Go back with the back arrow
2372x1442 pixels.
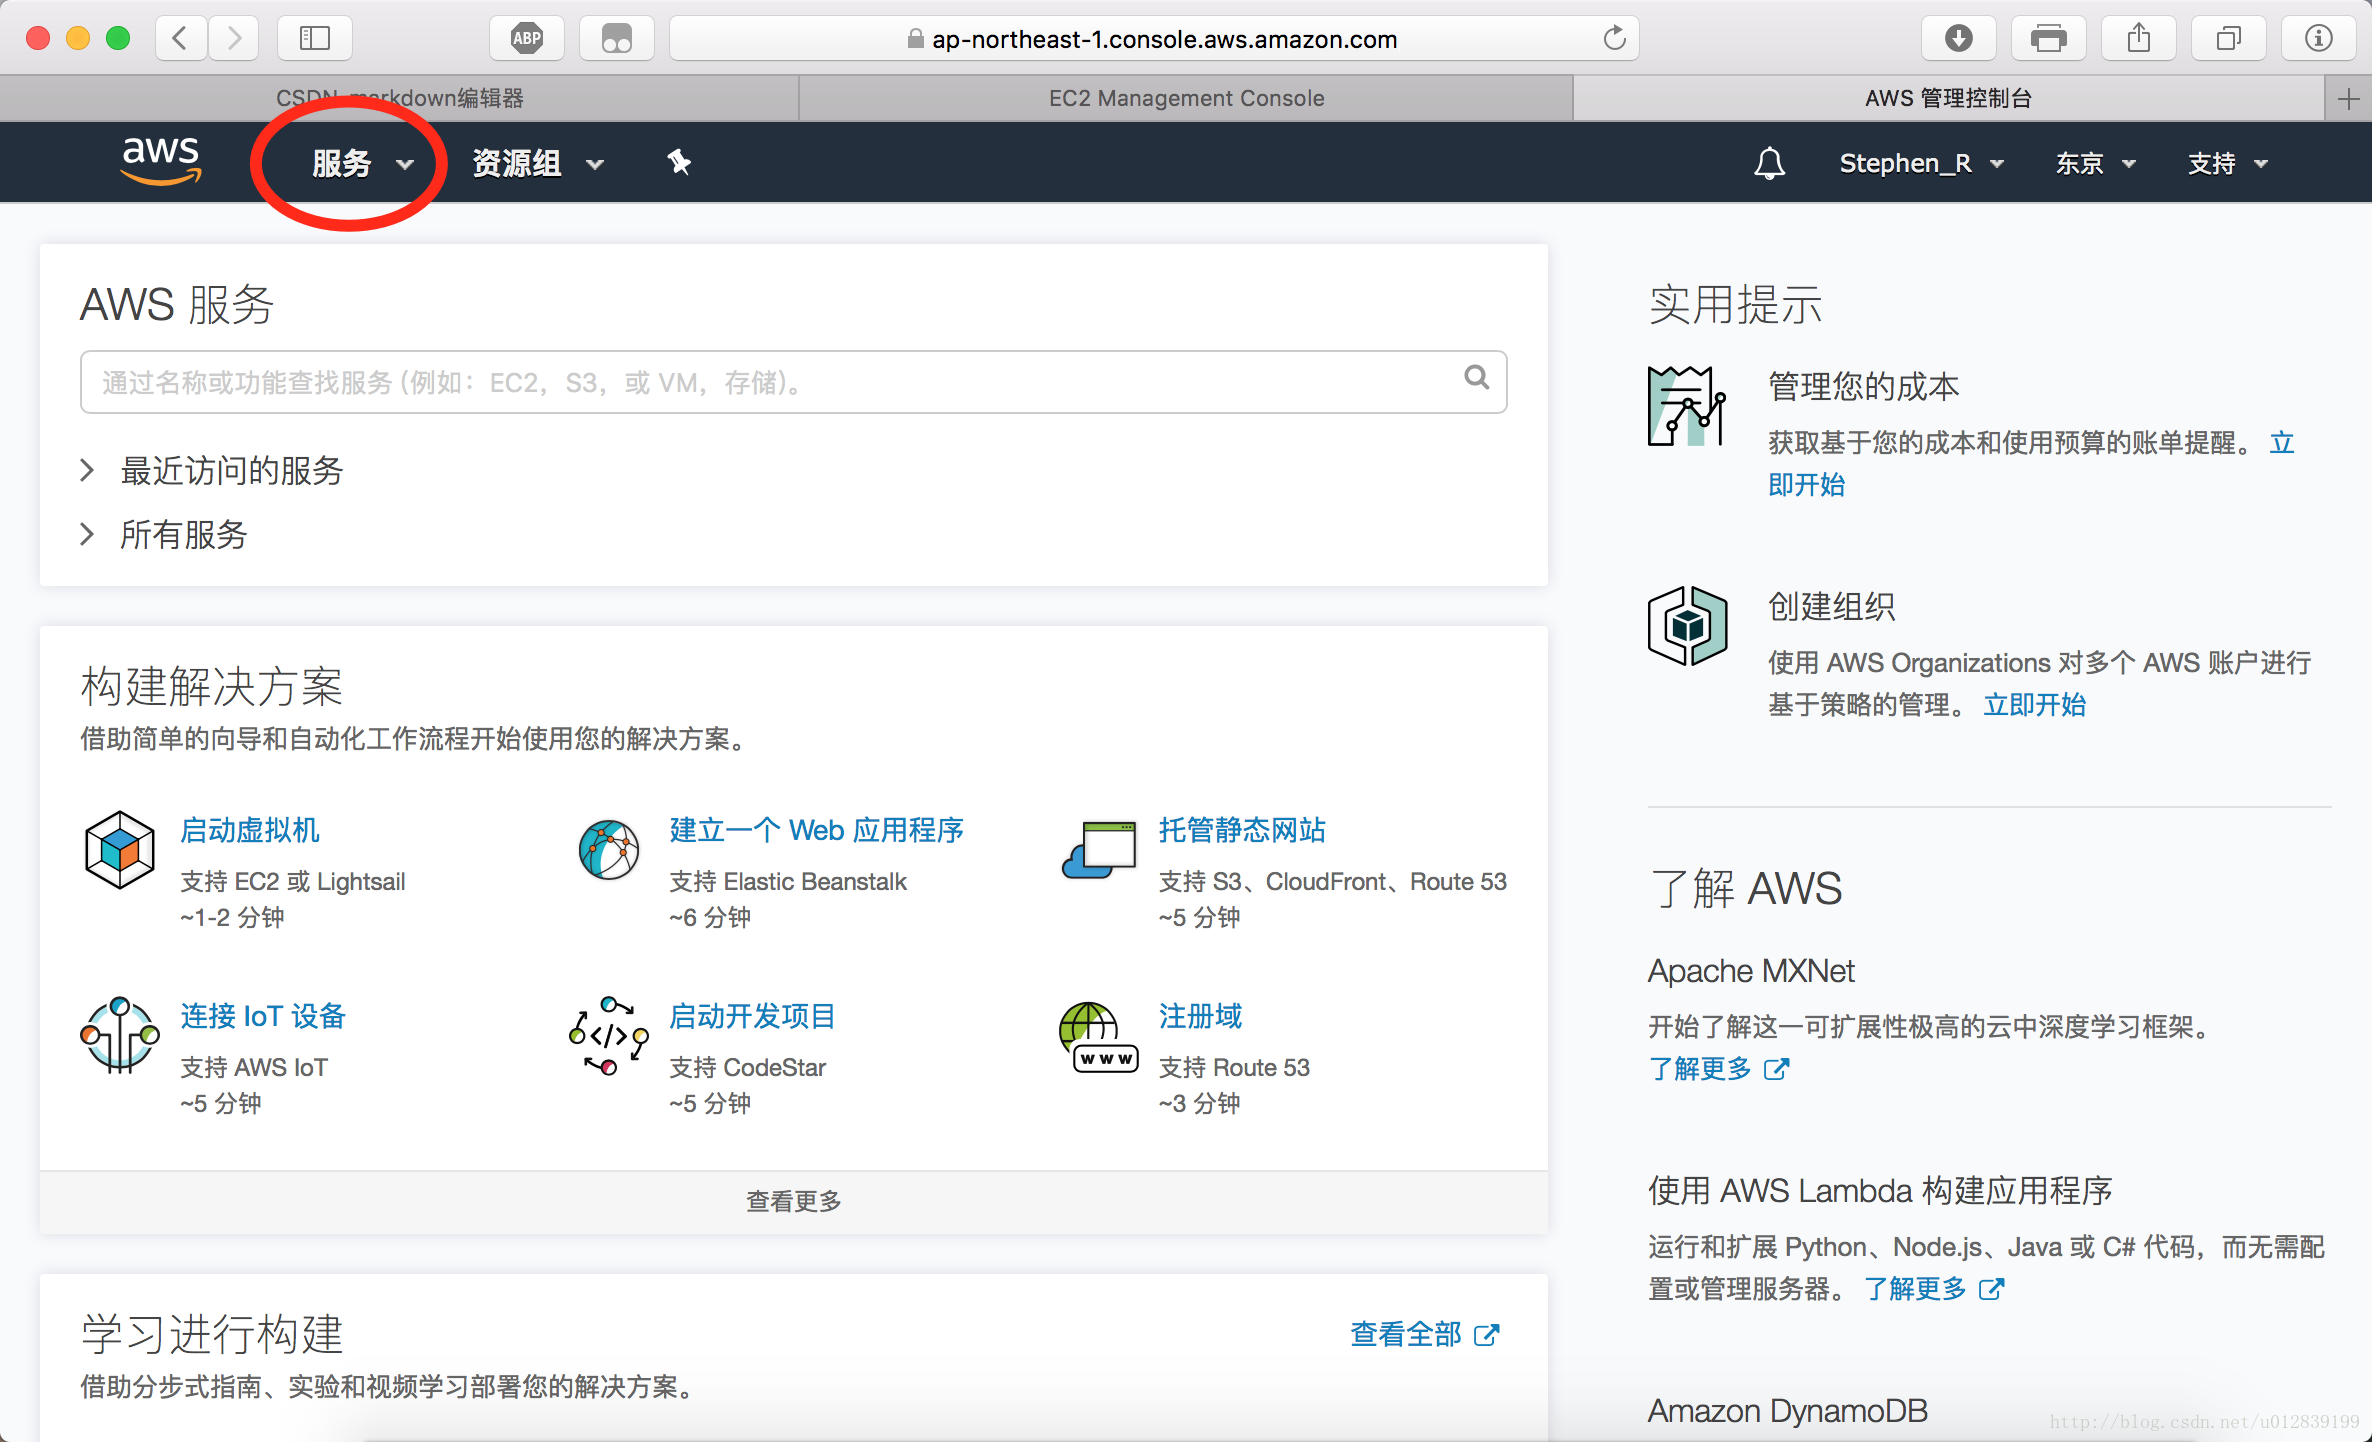pos(181,39)
